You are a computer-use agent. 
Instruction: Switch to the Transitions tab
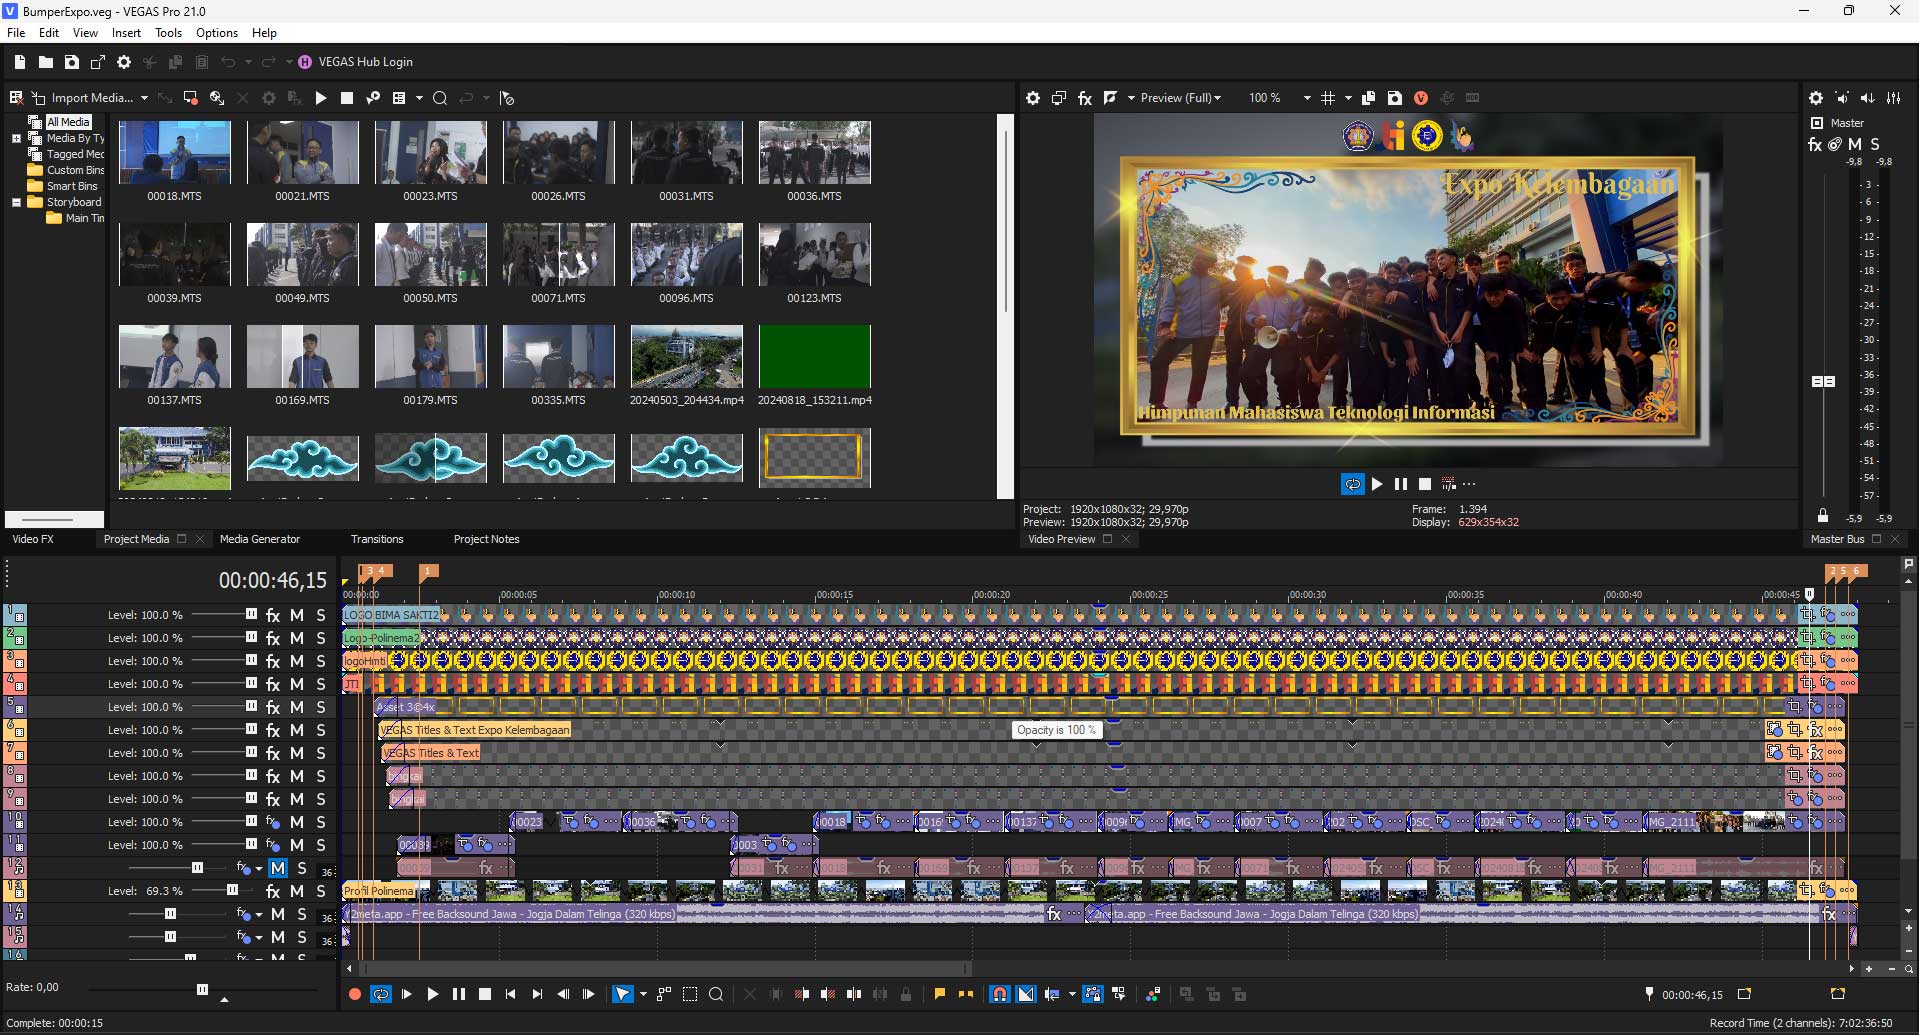377,539
